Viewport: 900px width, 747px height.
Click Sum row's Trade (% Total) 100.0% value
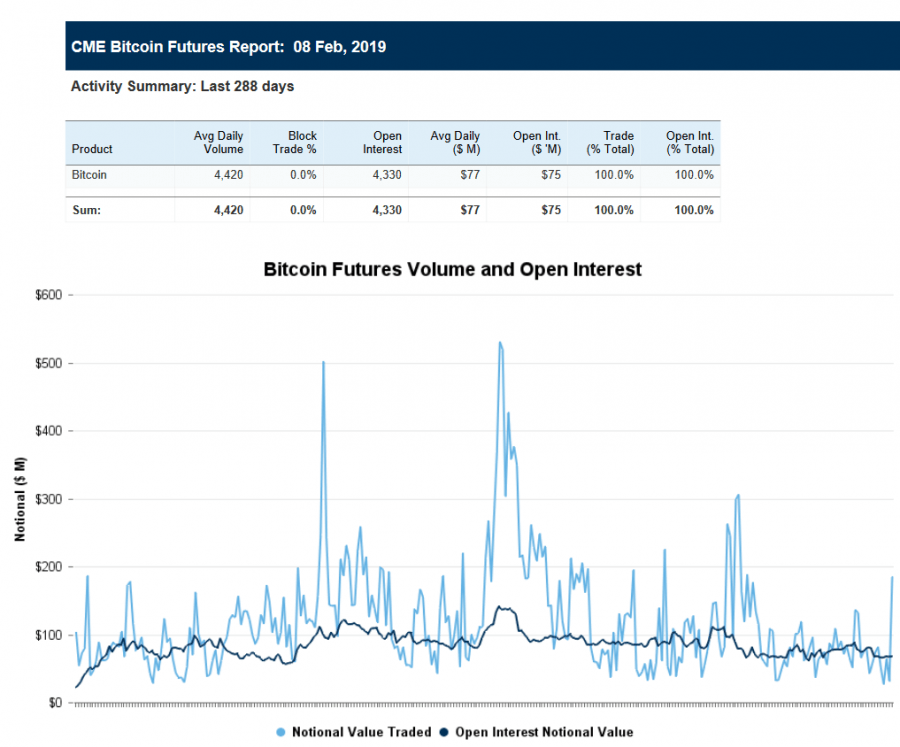point(614,210)
